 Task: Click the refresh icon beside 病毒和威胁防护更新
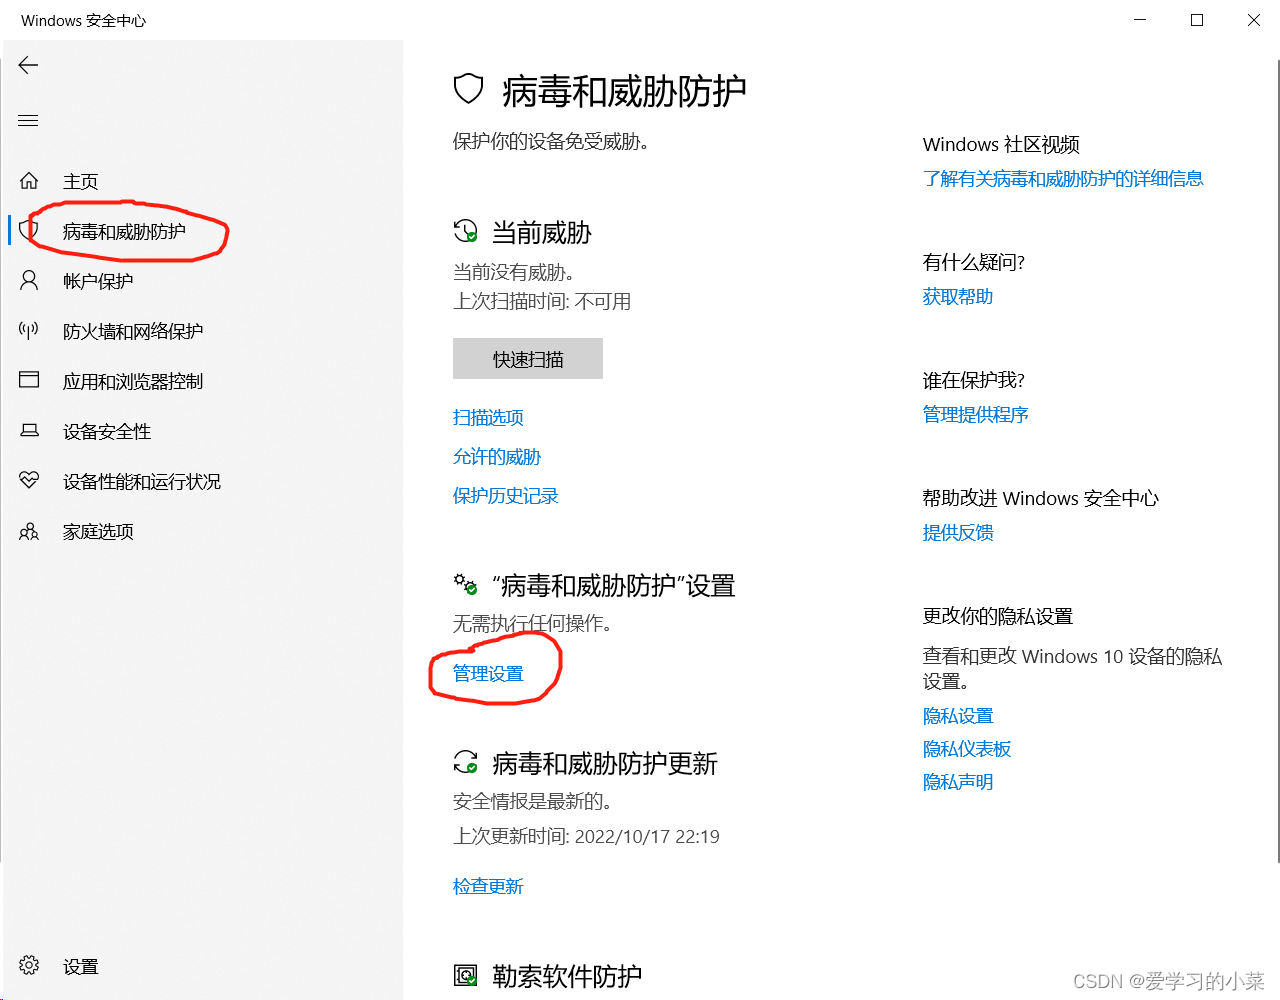466,763
